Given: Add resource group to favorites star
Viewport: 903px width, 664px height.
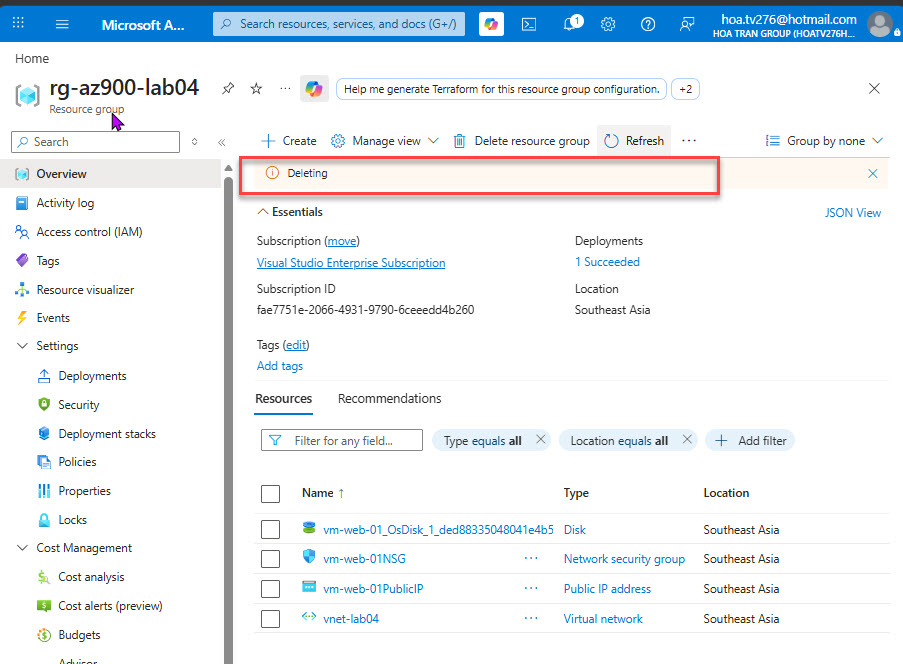Looking at the screenshot, I should pyautogui.click(x=256, y=89).
